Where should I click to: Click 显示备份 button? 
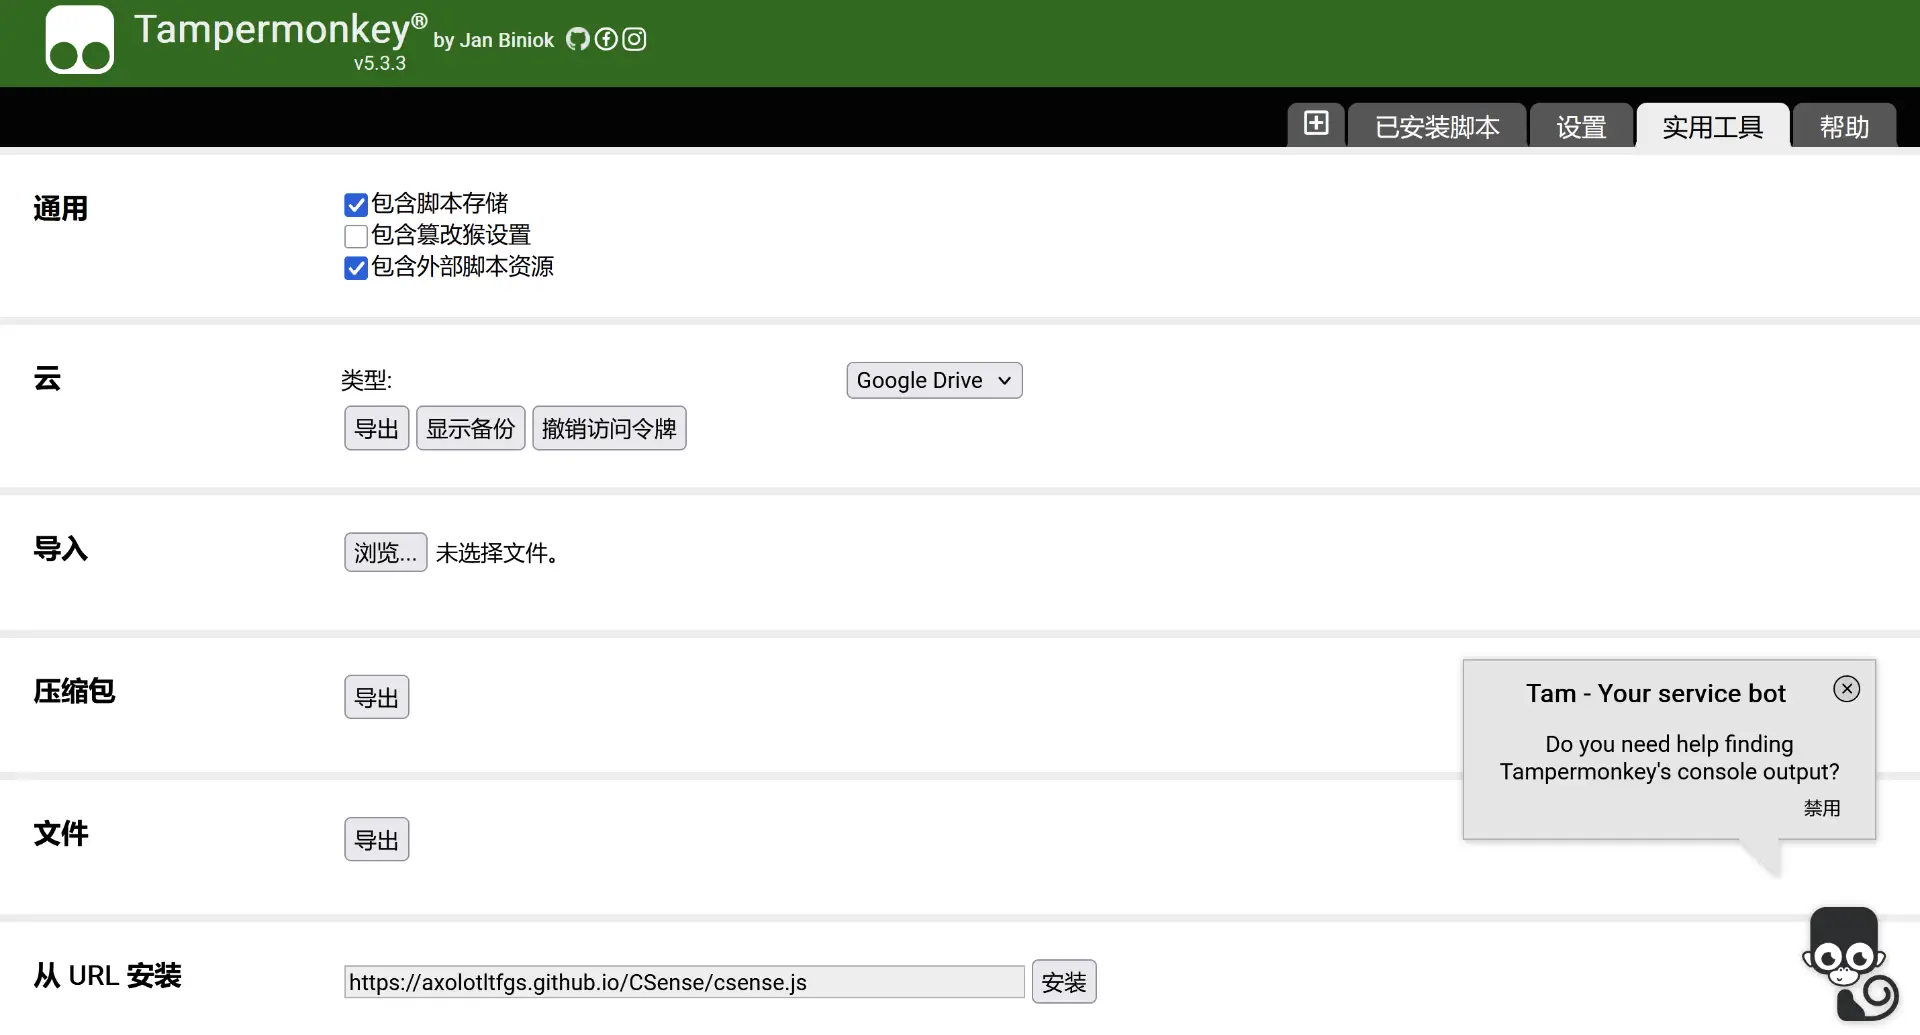click(x=470, y=428)
